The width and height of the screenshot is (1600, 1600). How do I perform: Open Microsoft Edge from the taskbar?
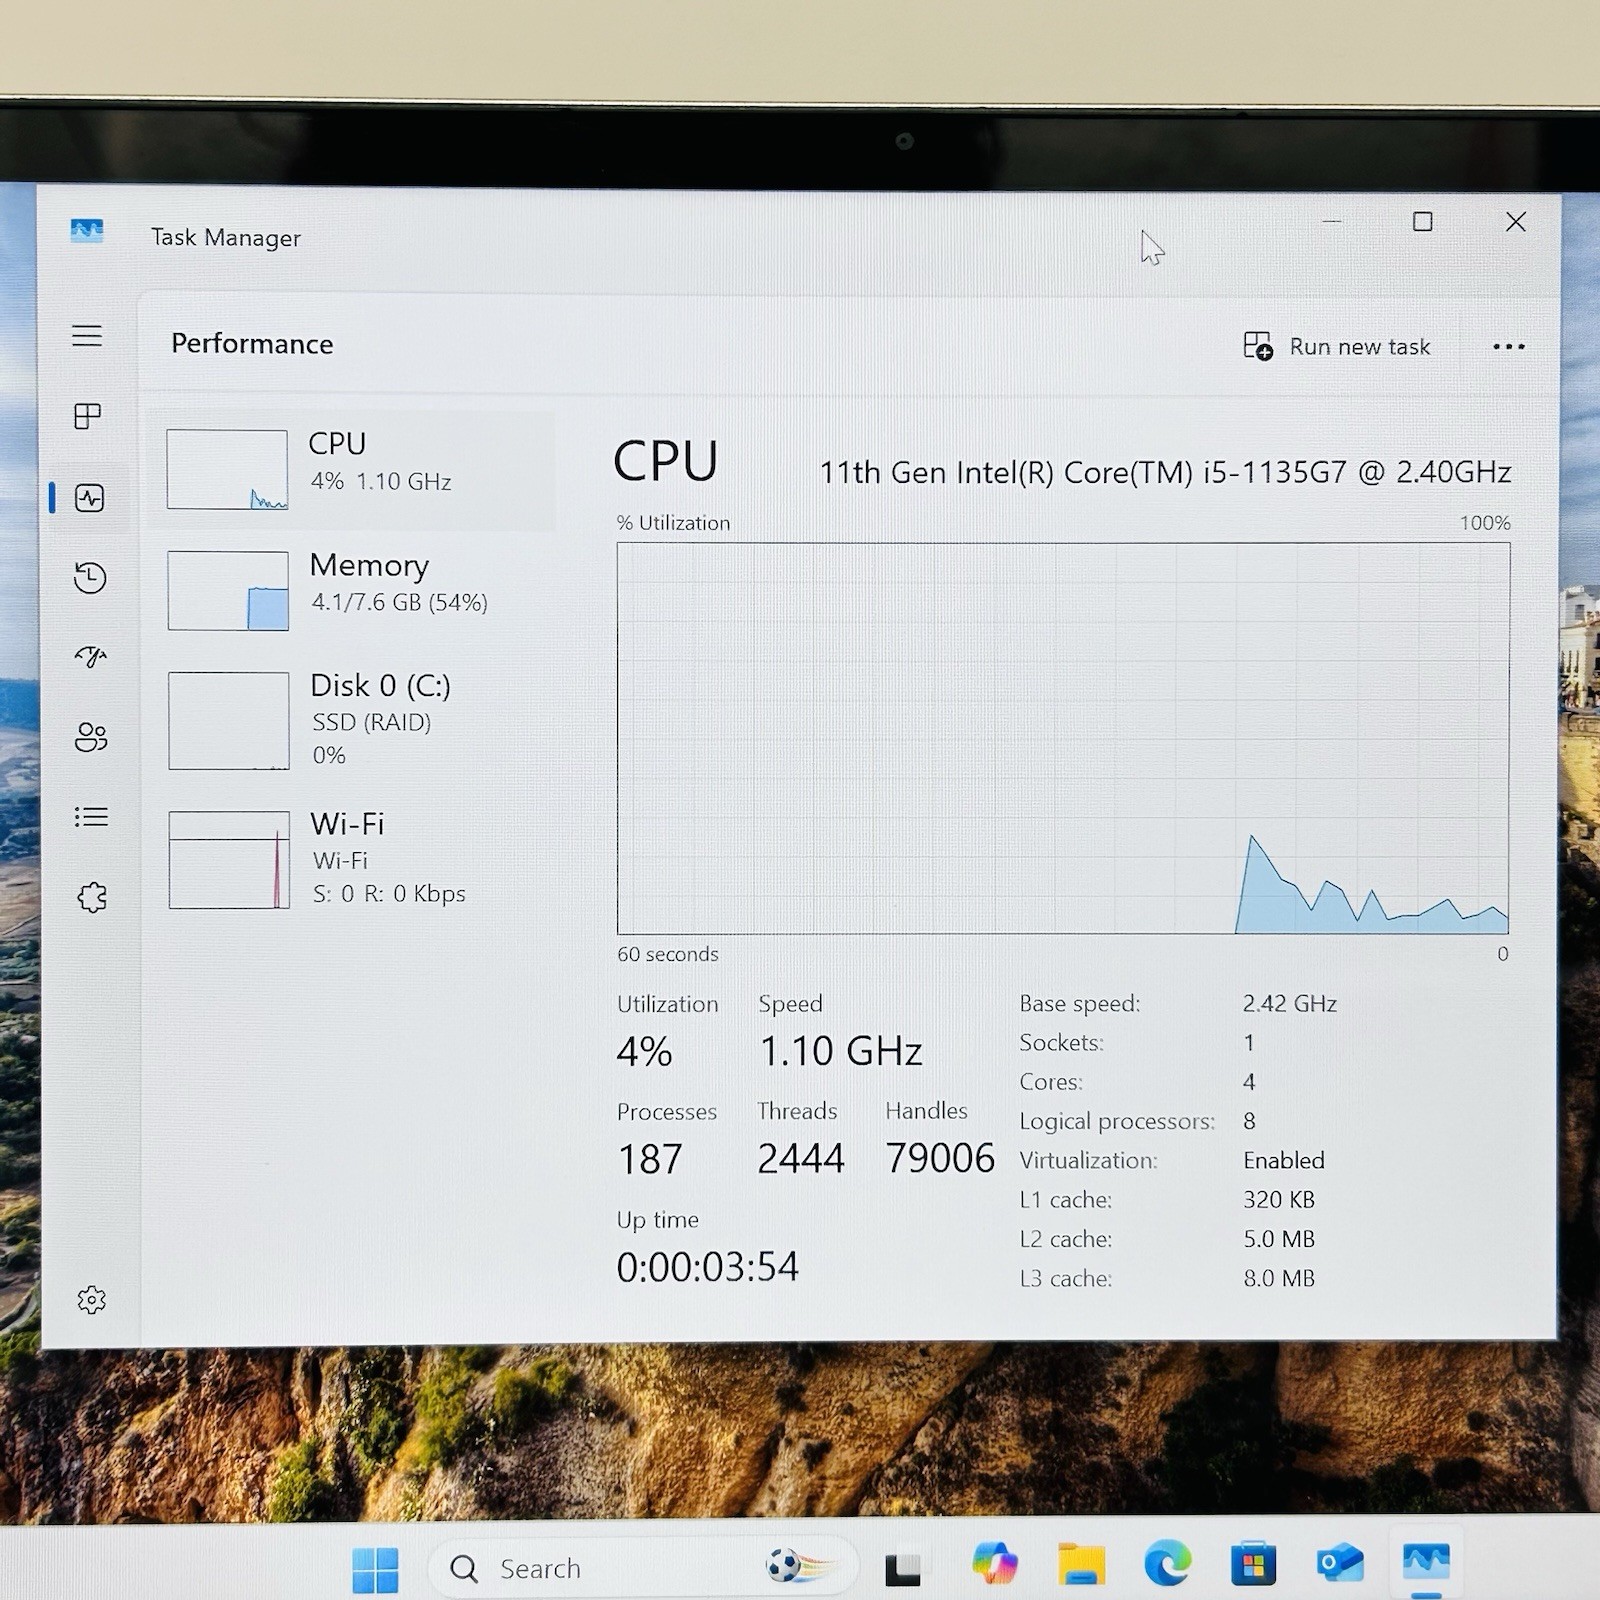1167,1563
